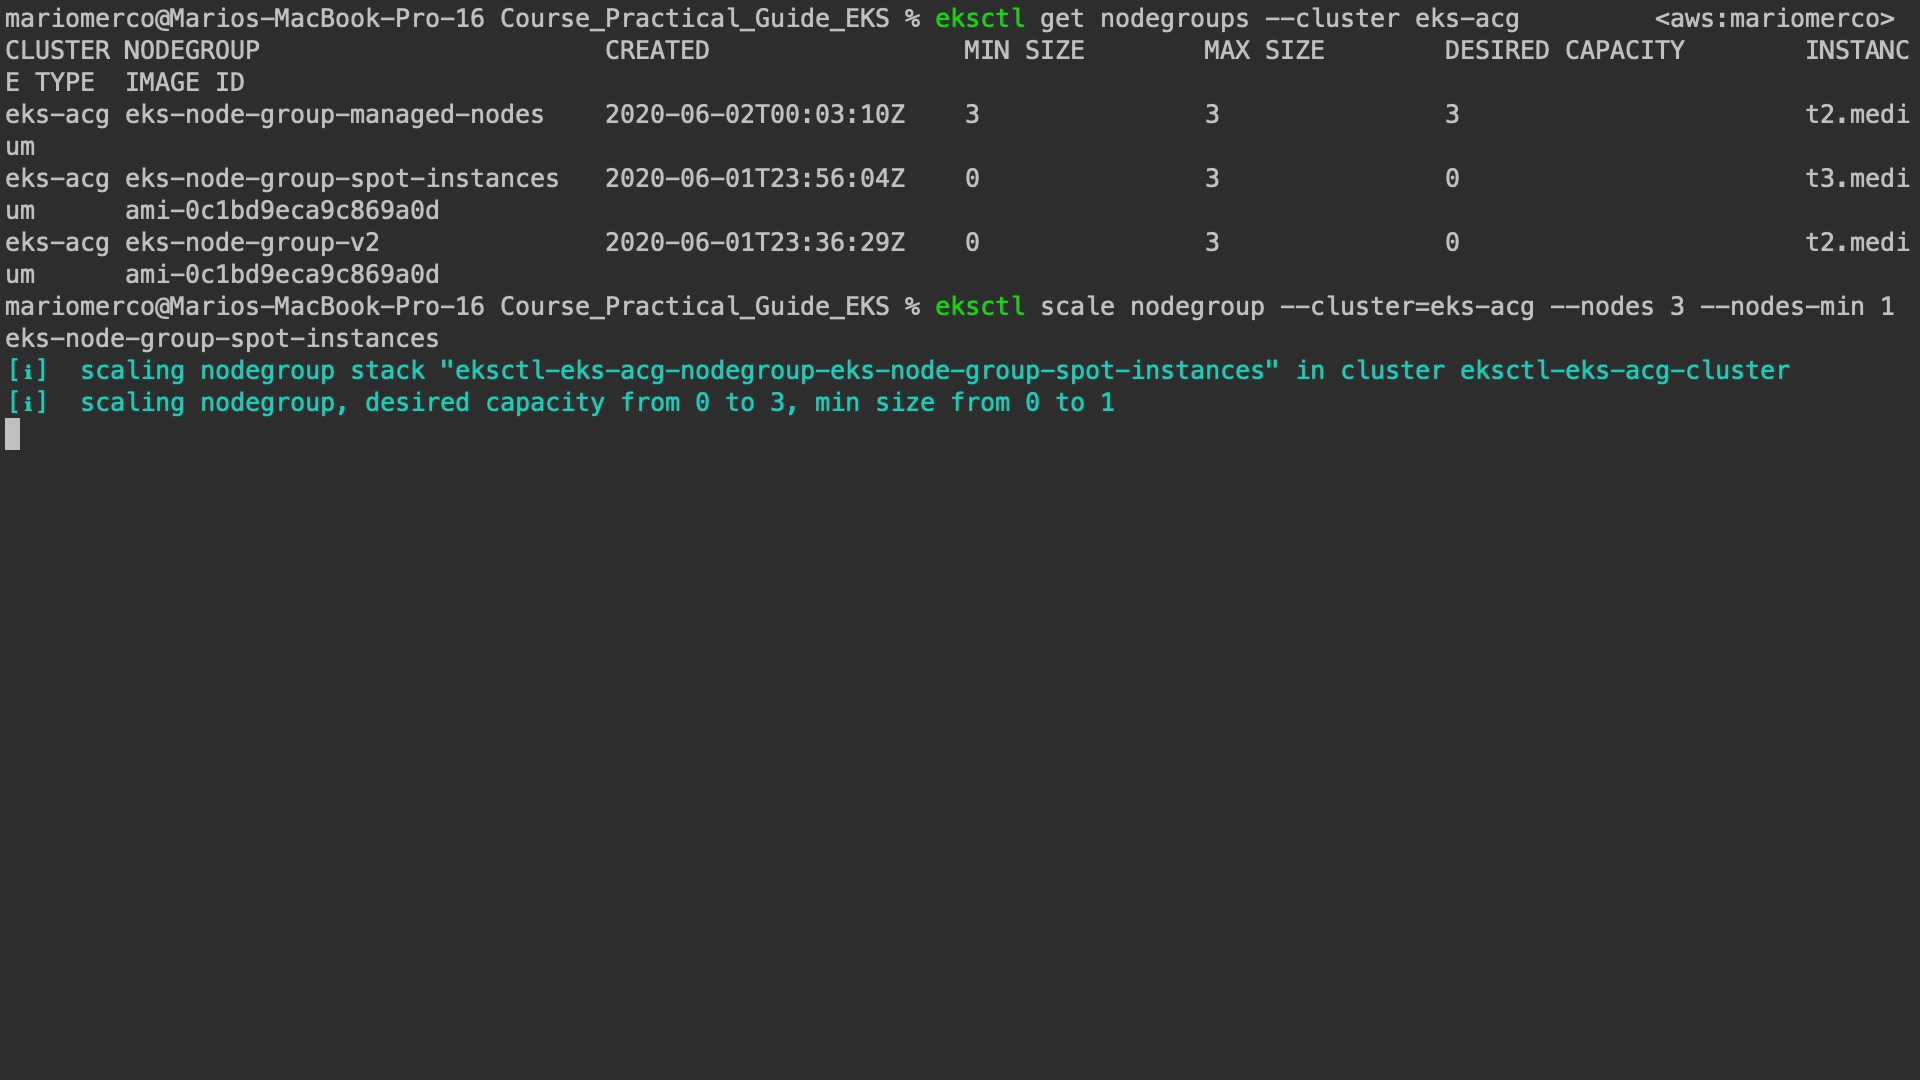Click the terminal cursor block below output
1920x1080 pixels.
pos(13,434)
